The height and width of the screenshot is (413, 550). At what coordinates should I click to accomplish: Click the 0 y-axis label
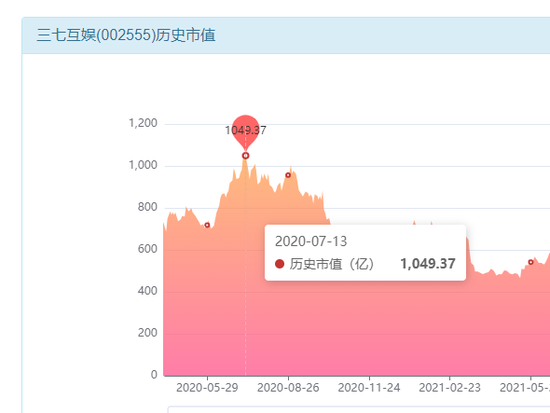pos(154,374)
